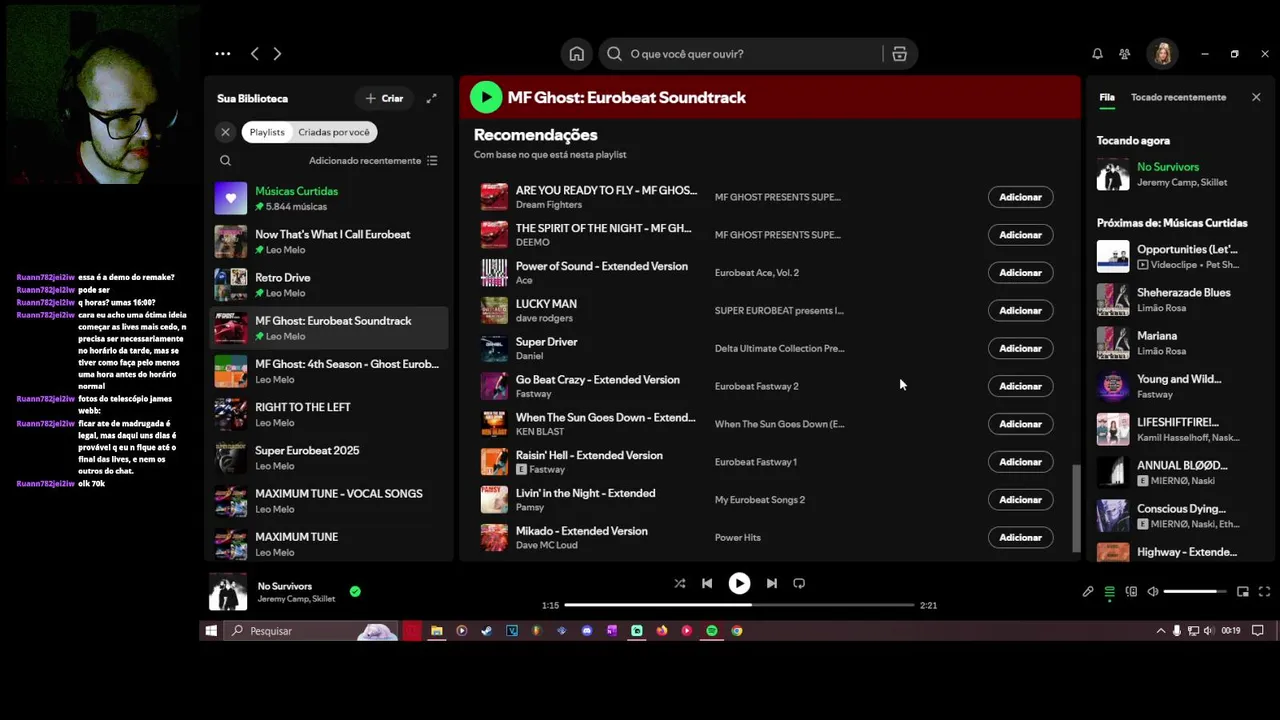
Task: Select 'Young and Wild...' in the queue
Action: tap(1179, 386)
